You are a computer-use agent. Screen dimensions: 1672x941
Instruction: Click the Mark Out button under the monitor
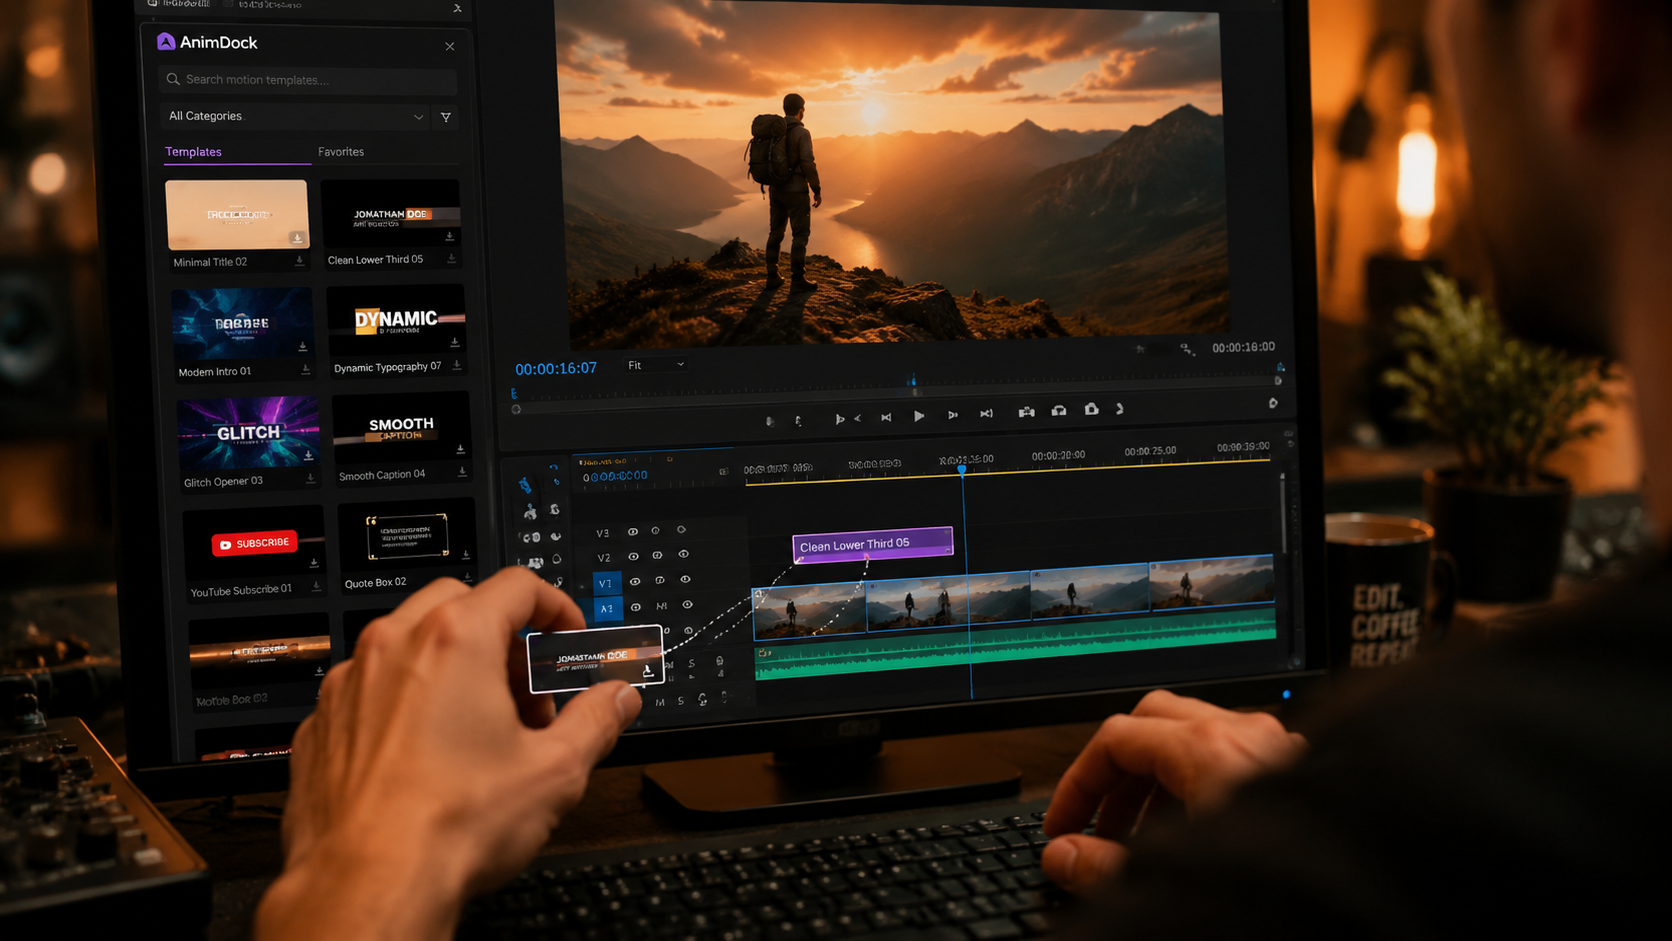(798, 421)
